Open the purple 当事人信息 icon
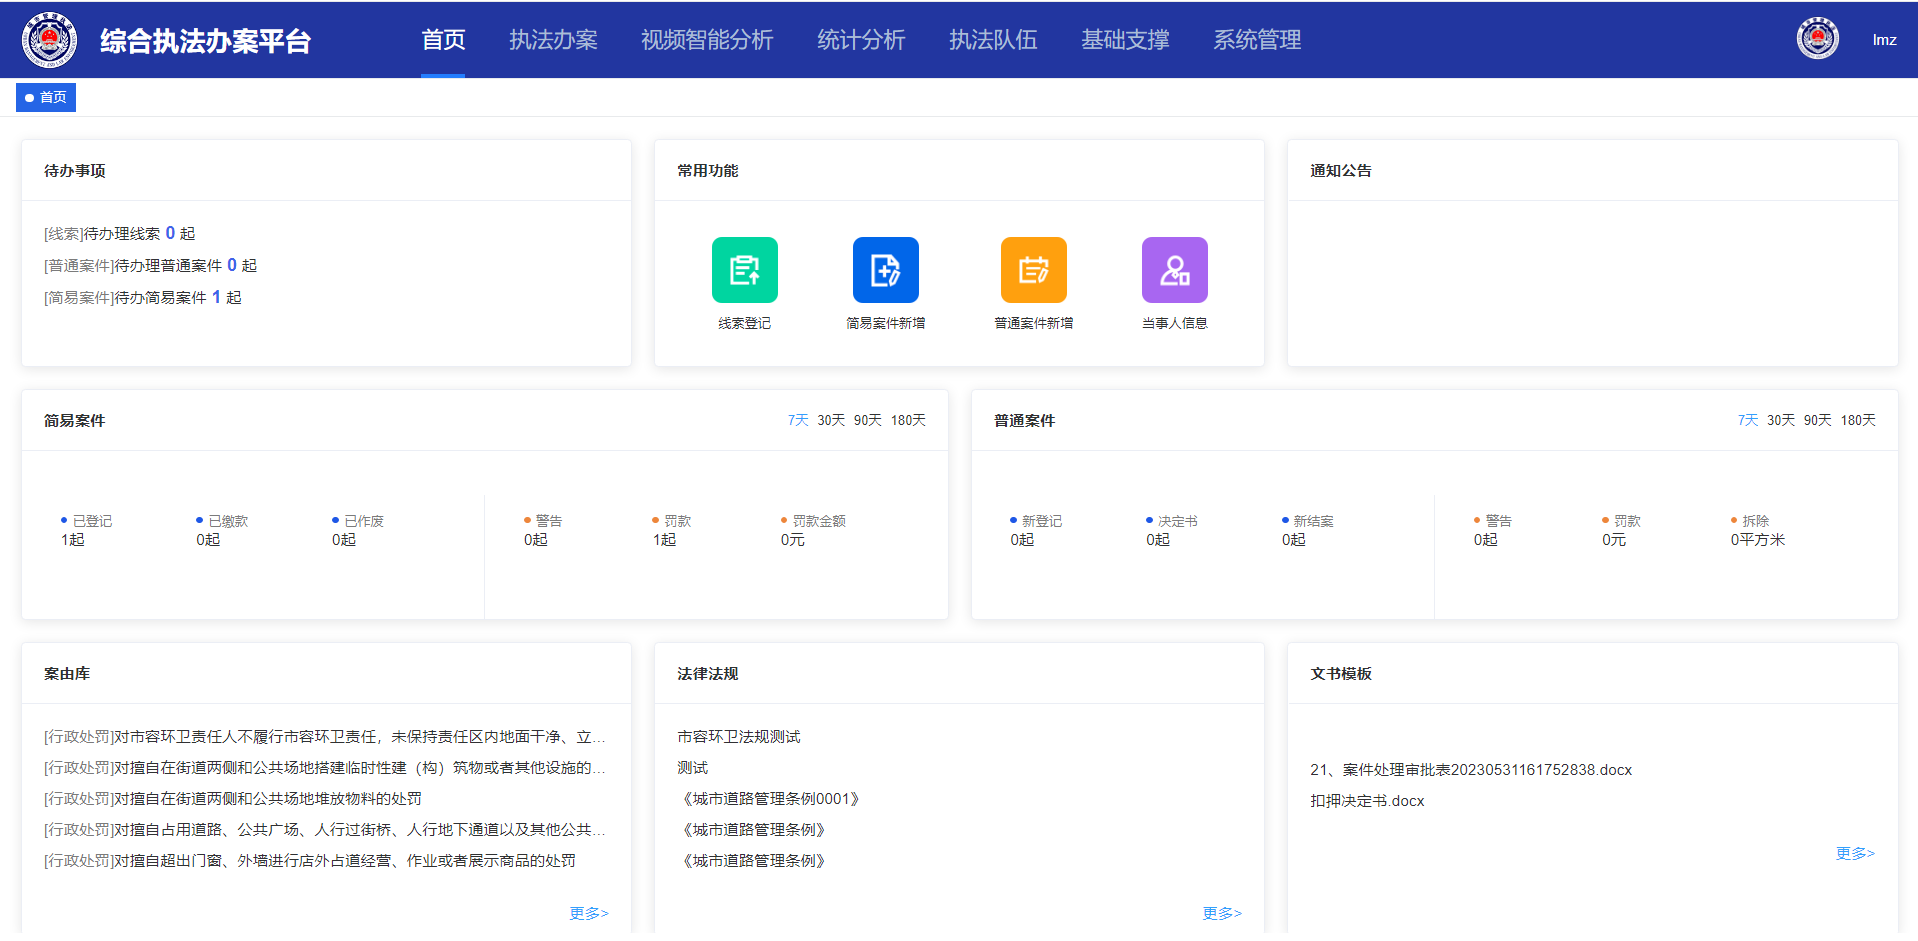This screenshot has width=1918, height=941. pos(1174,270)
